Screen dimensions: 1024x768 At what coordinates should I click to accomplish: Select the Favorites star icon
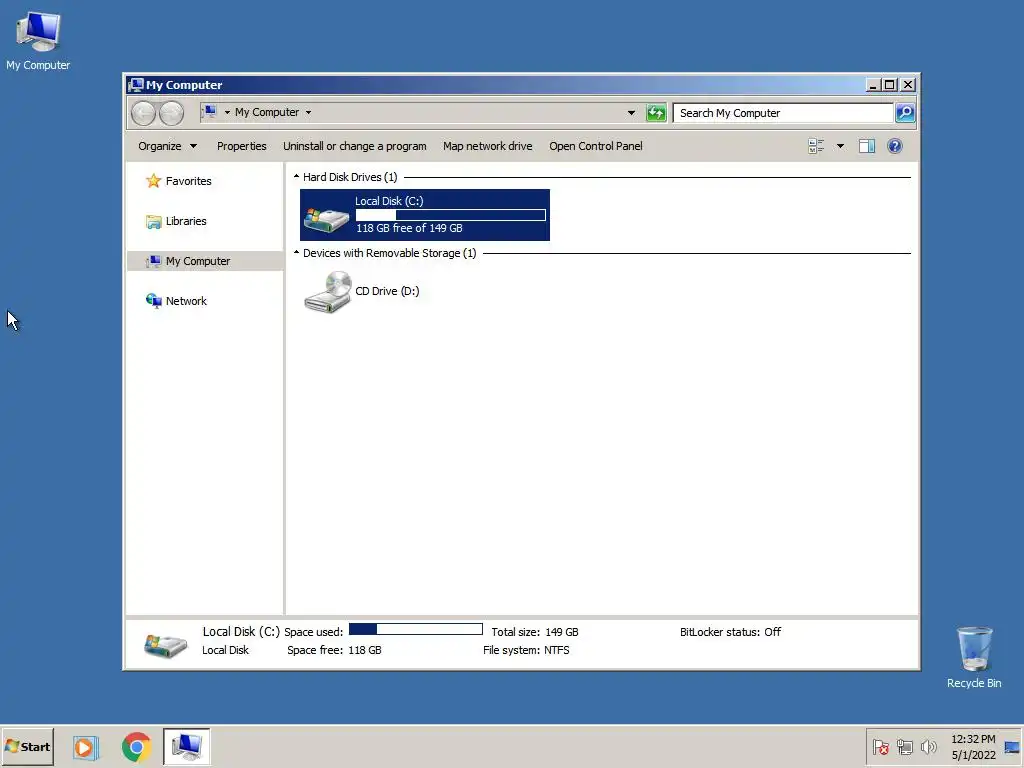click(x=153, y=181)
